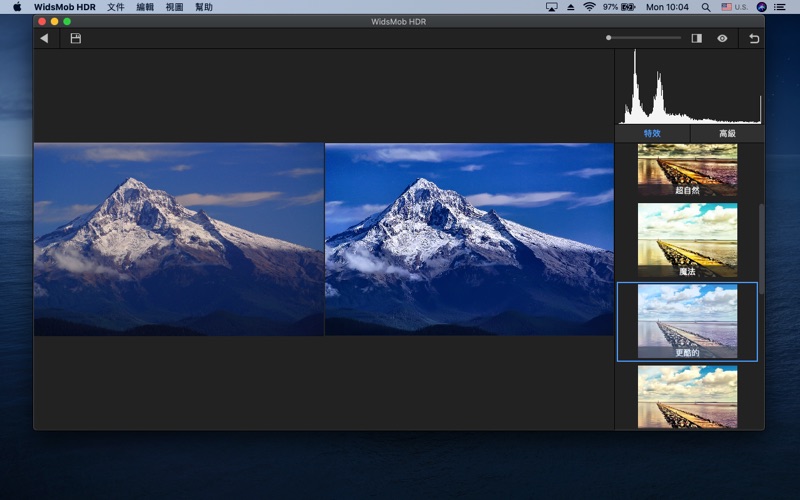This screenshot has height=500, width=800.
Task: Open the WidsMob HDR application menu
Action: pos(64,7)
